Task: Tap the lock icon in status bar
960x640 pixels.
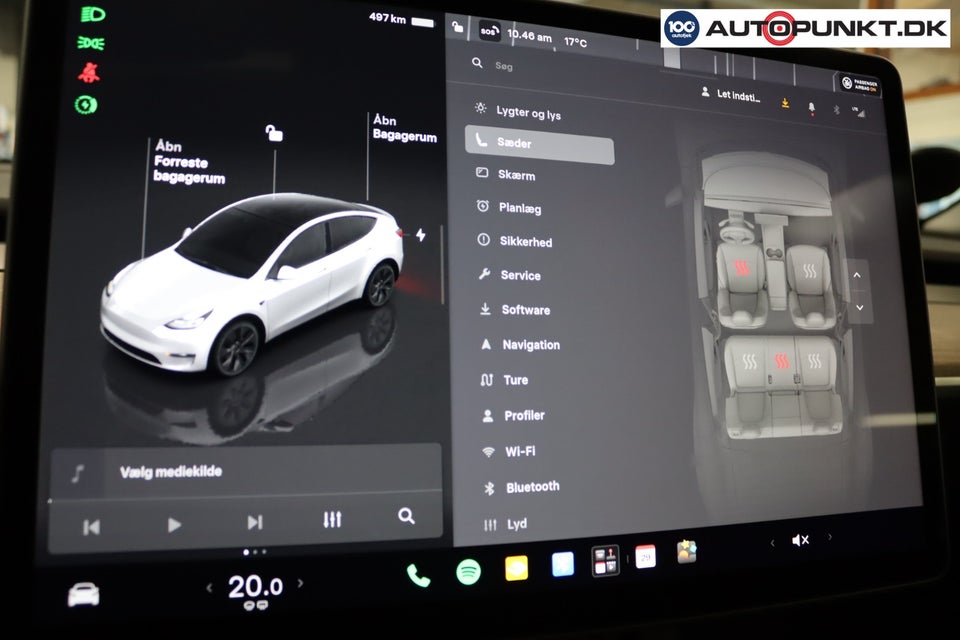Action: pyautogui.click(x=457, y=26)
